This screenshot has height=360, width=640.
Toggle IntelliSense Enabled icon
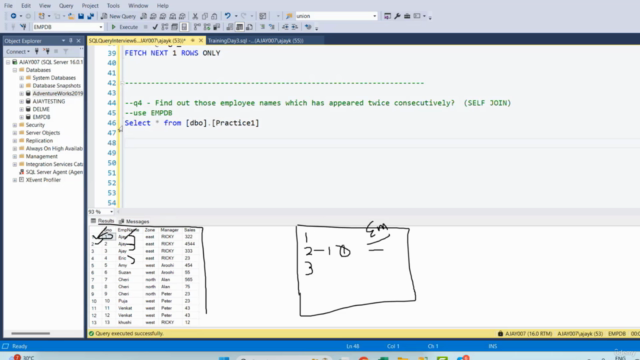(x=184, y=27)
